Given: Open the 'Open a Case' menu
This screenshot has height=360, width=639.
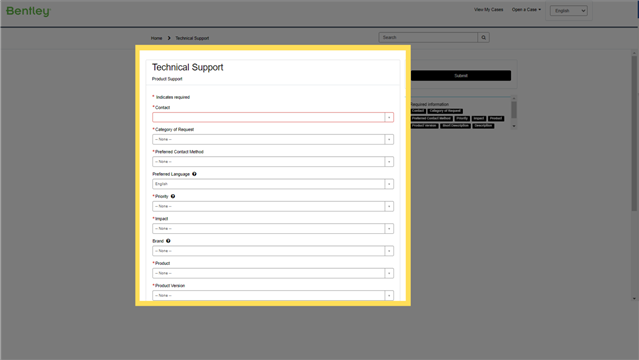Looking at the screenshot, I should click(x=526, y=9).
